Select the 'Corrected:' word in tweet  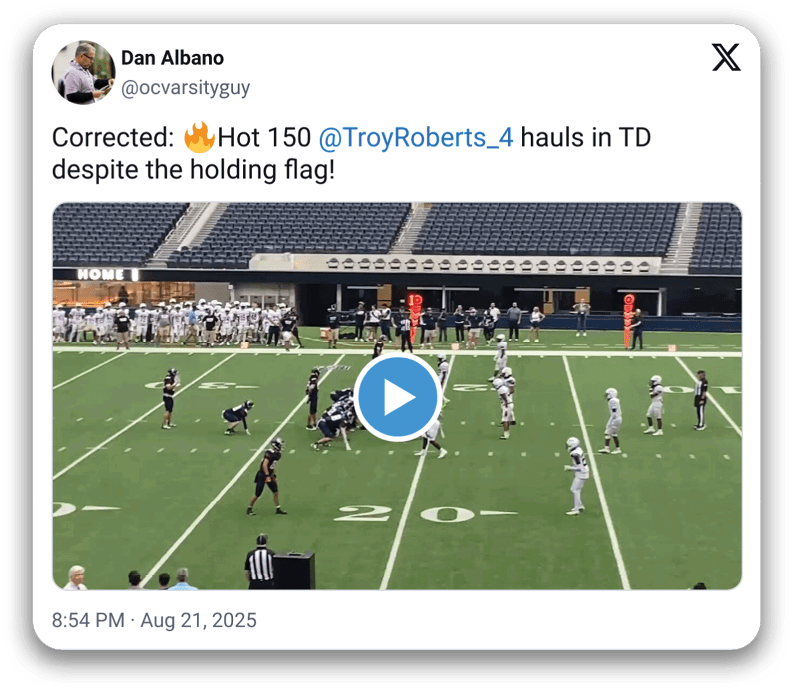click(113, 138)
